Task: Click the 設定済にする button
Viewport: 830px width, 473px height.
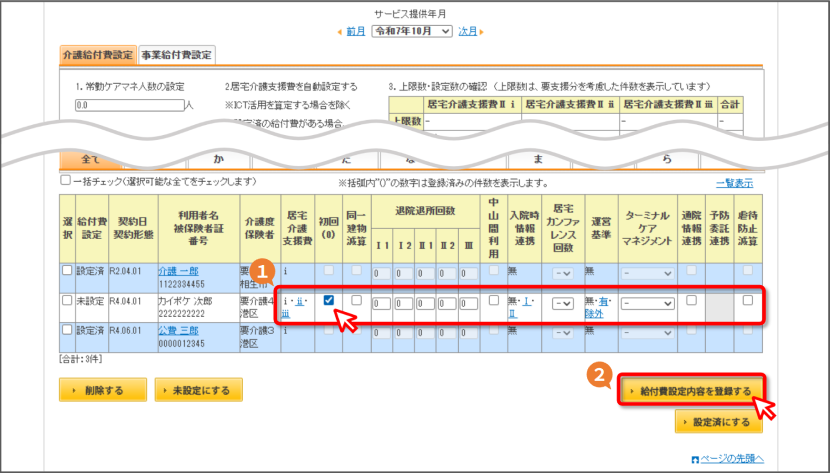Action: coord(719,422)
